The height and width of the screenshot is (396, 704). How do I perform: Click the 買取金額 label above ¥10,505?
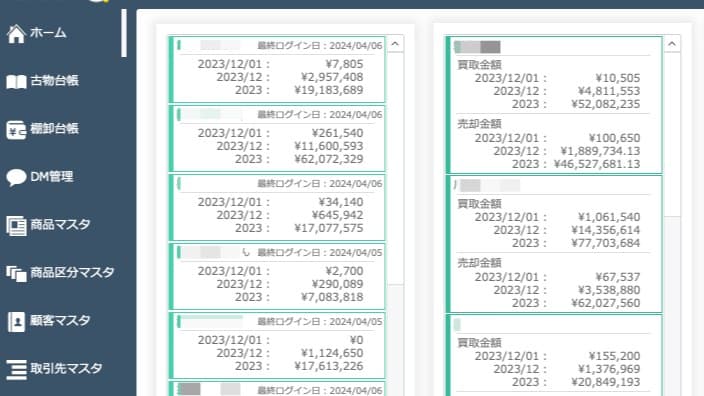point(479,65)
